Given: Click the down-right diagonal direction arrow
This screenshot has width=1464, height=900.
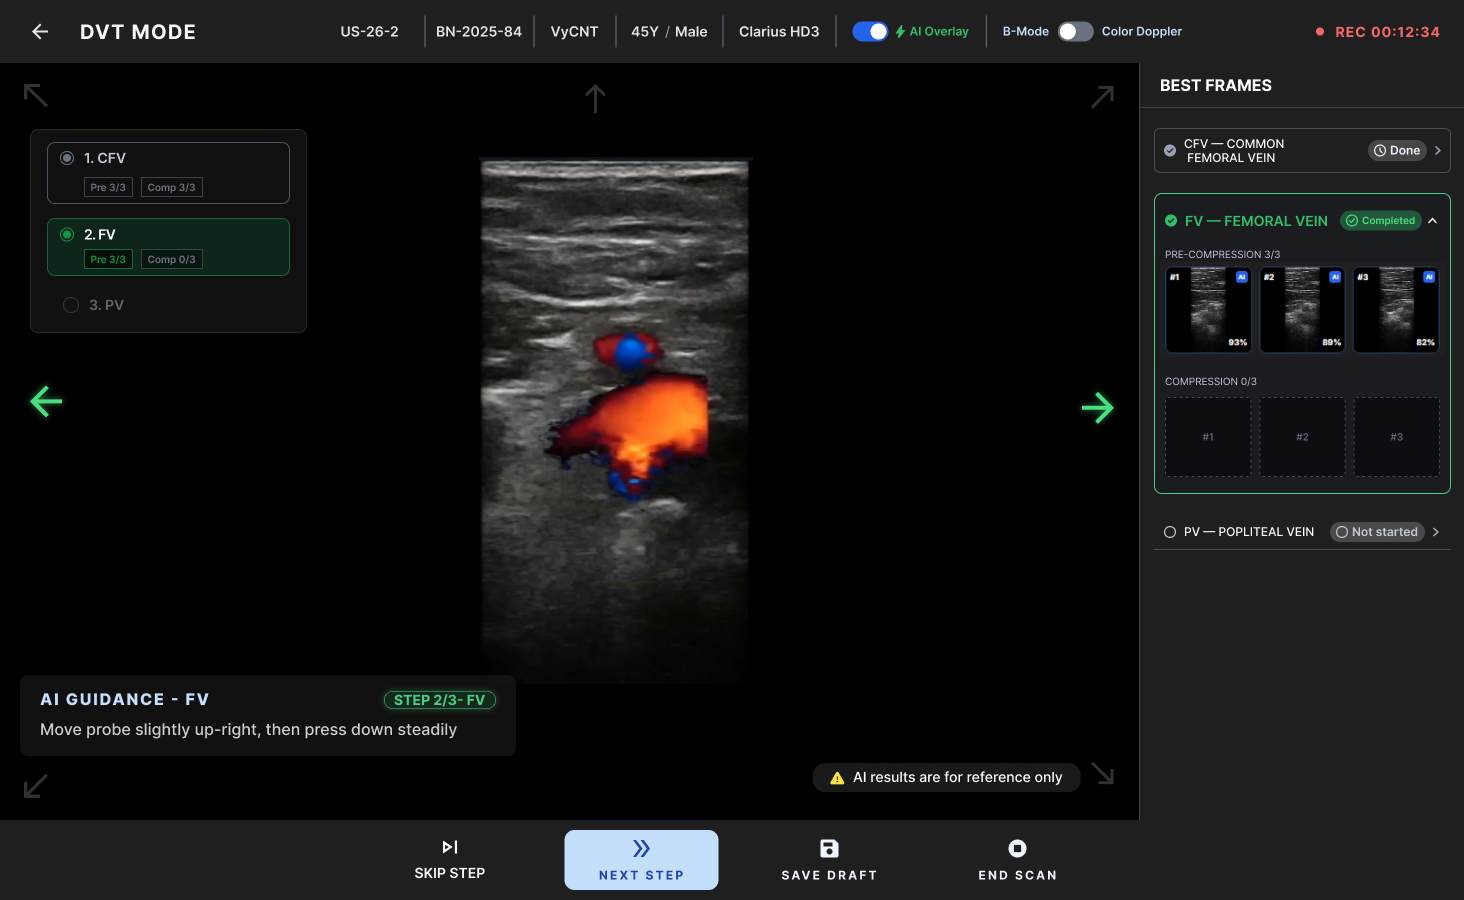Looking at the screenshot, I should tap(1102, 774).
